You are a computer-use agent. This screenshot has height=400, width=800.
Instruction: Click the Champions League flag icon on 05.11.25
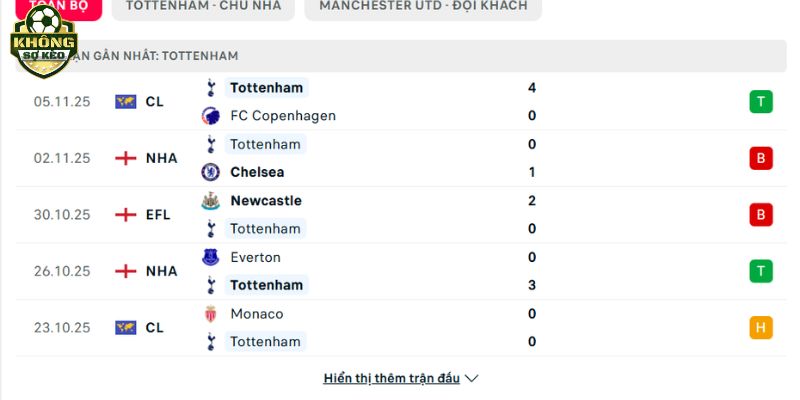tap(125, 101)
